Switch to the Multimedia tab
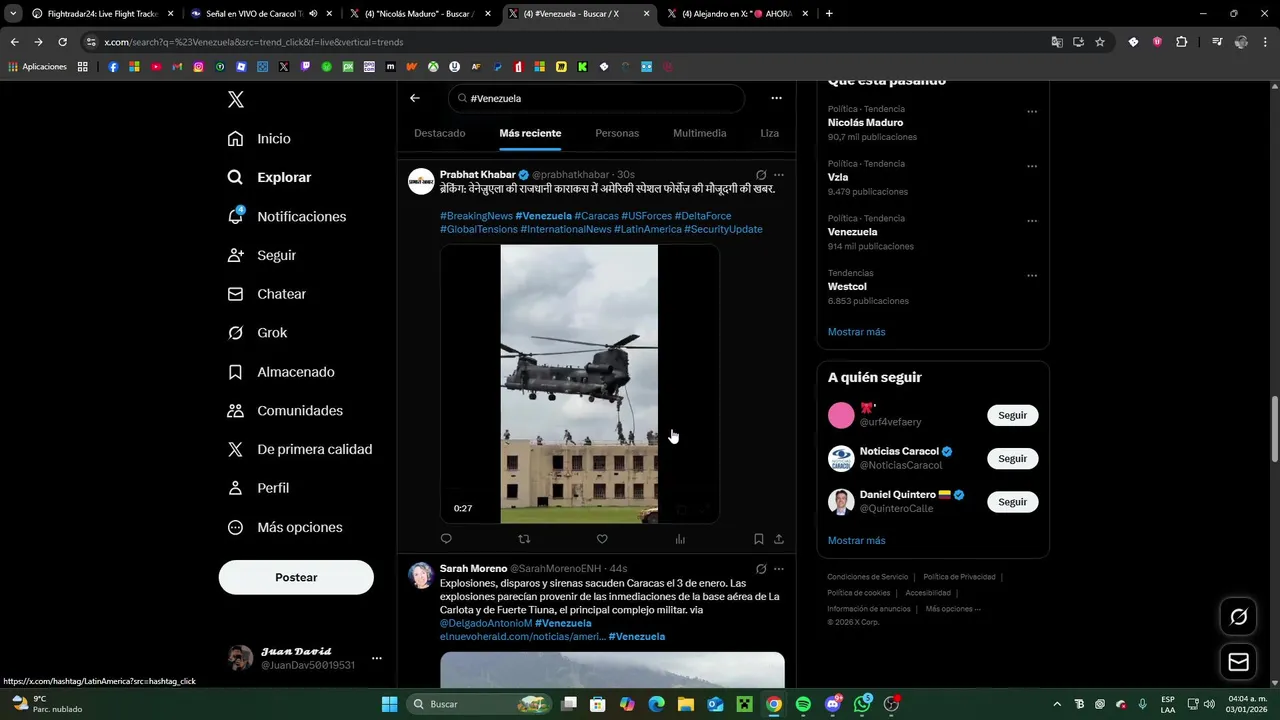The image size is (1280, 720). click(x=699, y=133)
